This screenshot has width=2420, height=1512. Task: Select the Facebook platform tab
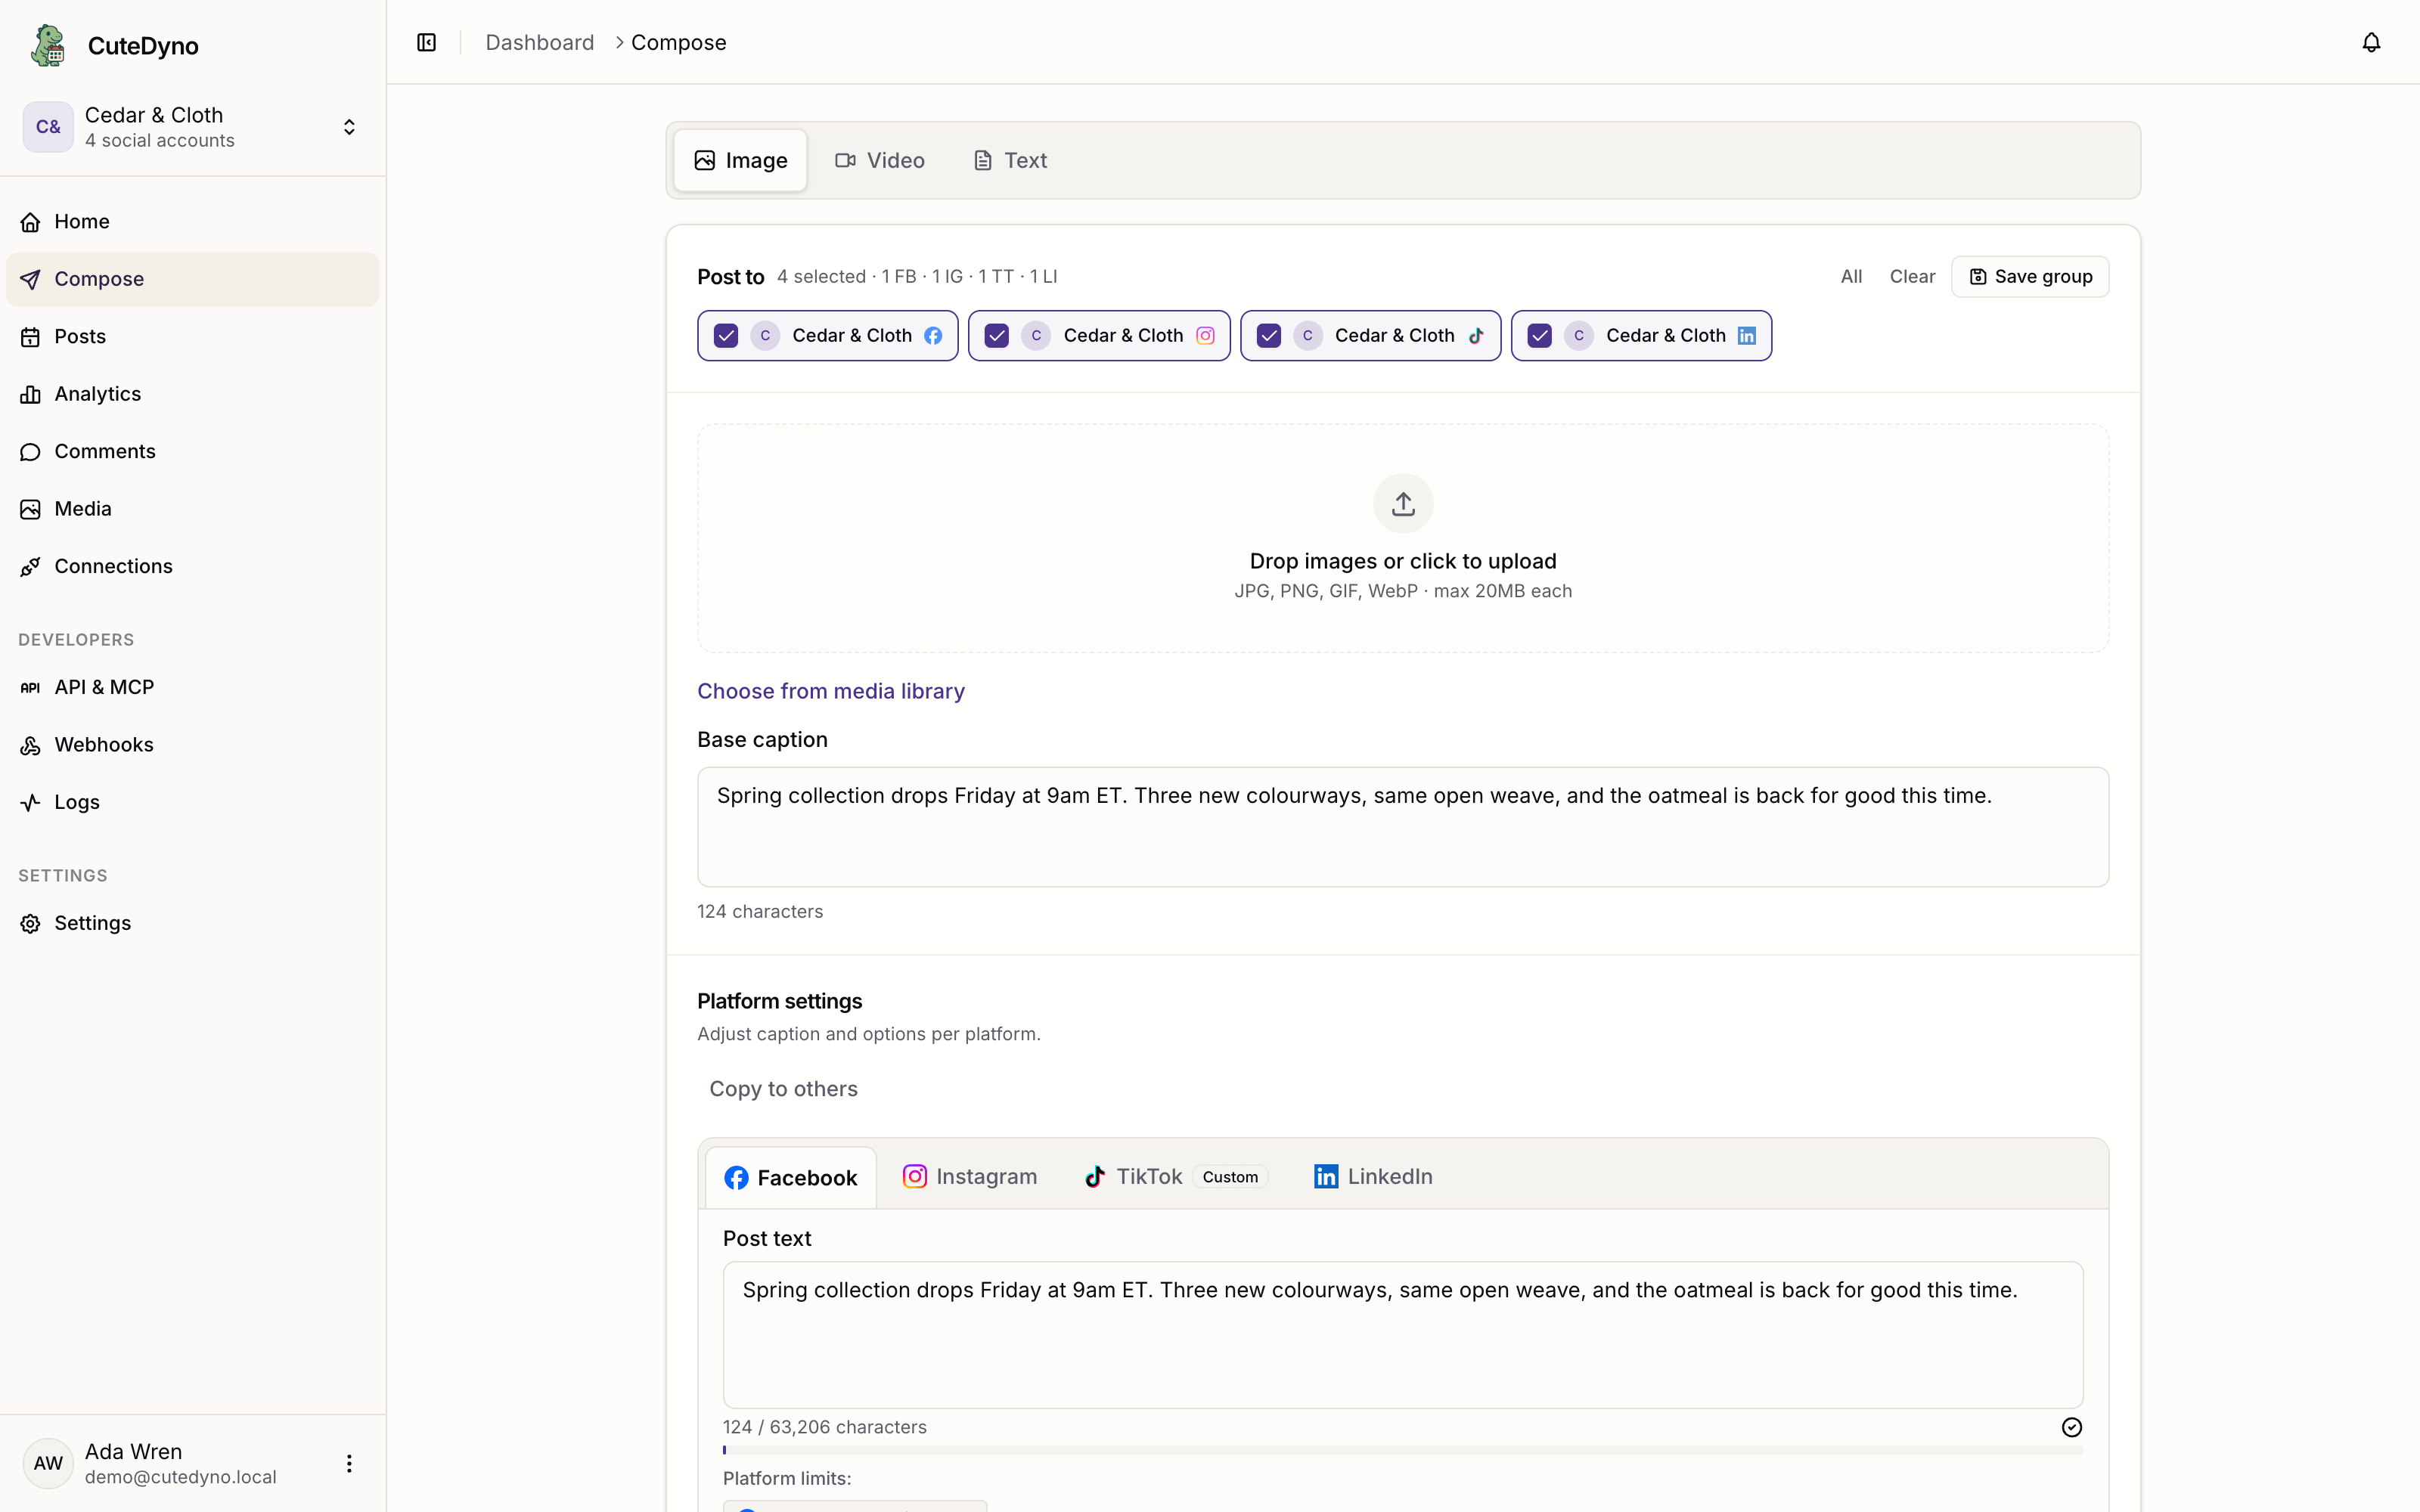tap(791, 1177)
